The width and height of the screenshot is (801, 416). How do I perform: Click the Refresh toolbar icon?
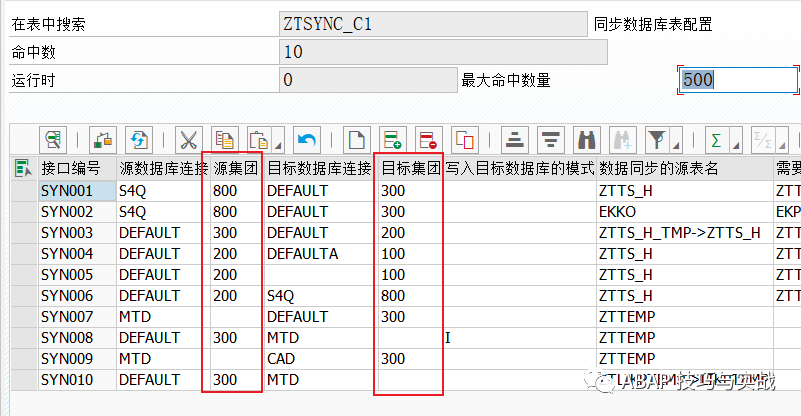(138, 140)
